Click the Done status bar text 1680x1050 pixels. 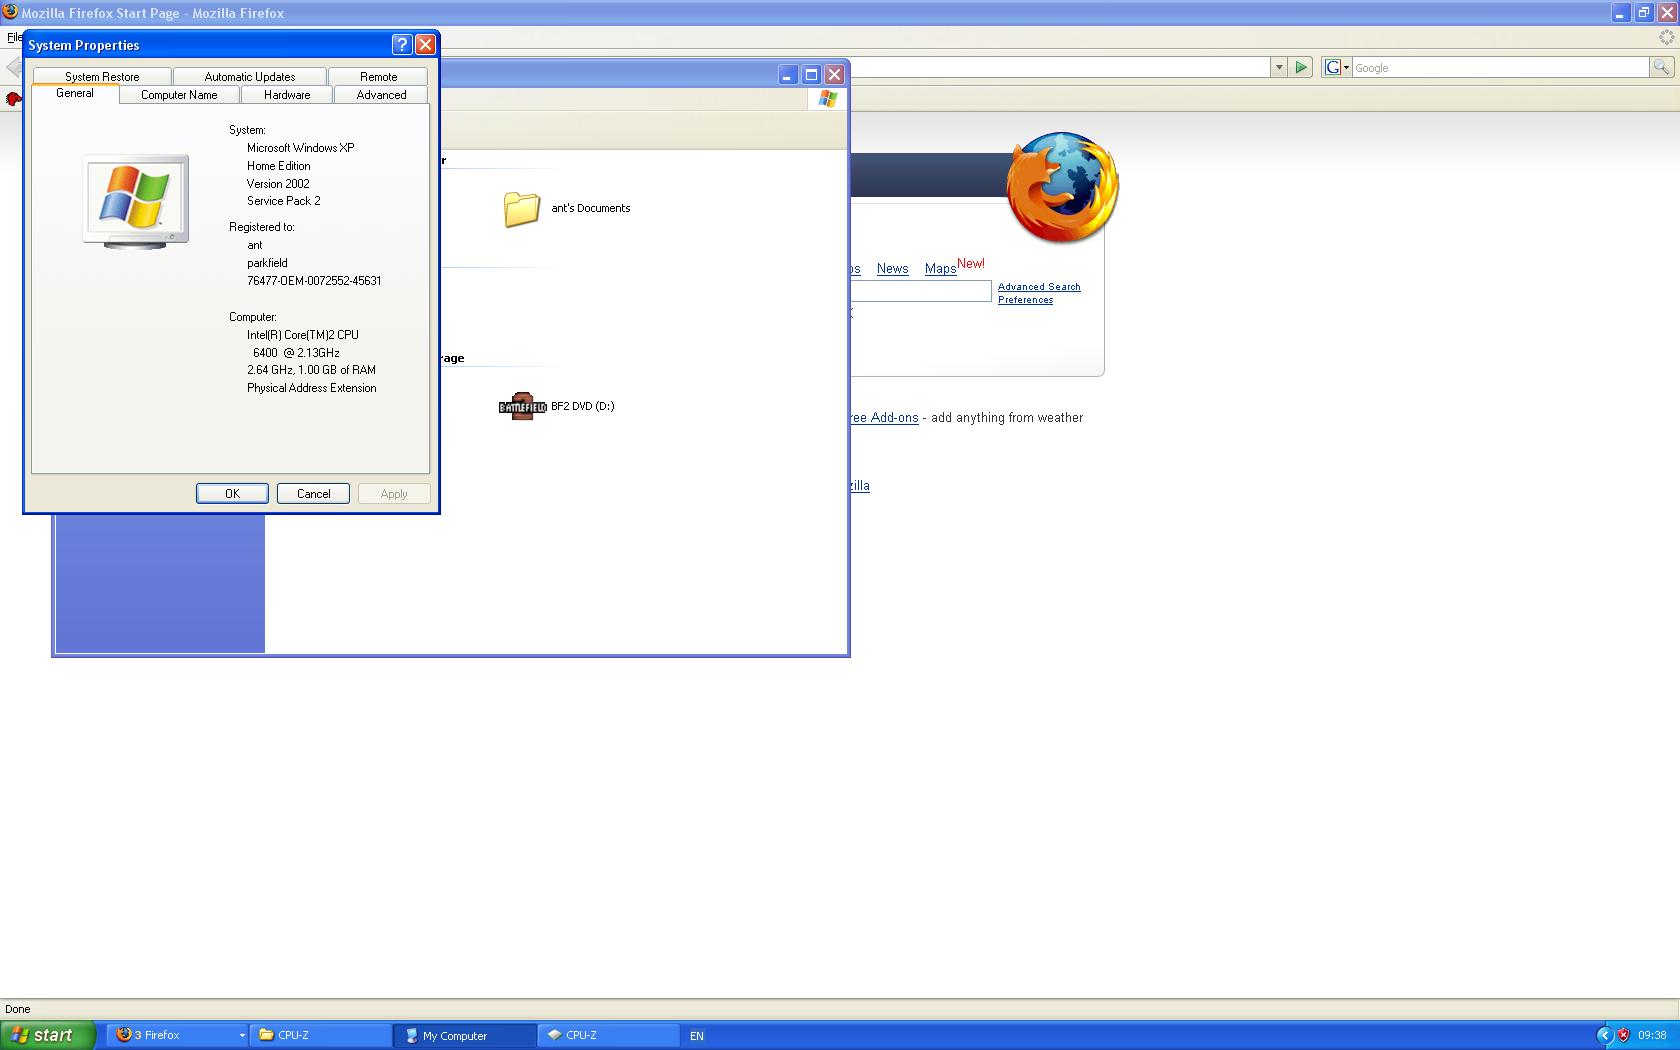[18, 1009]
